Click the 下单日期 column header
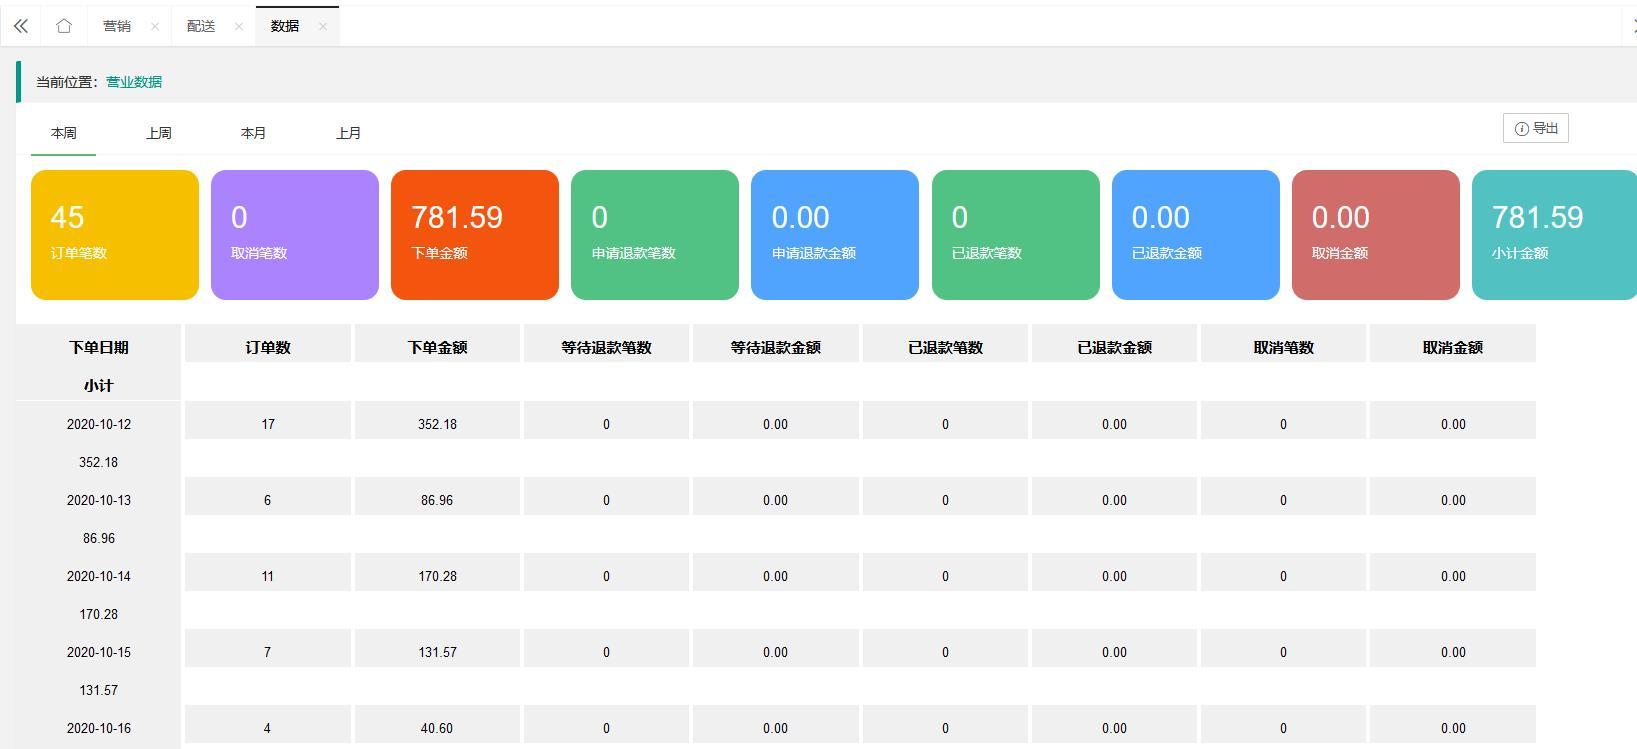This screenshot has width=1637, height=749. coord(99,347)
